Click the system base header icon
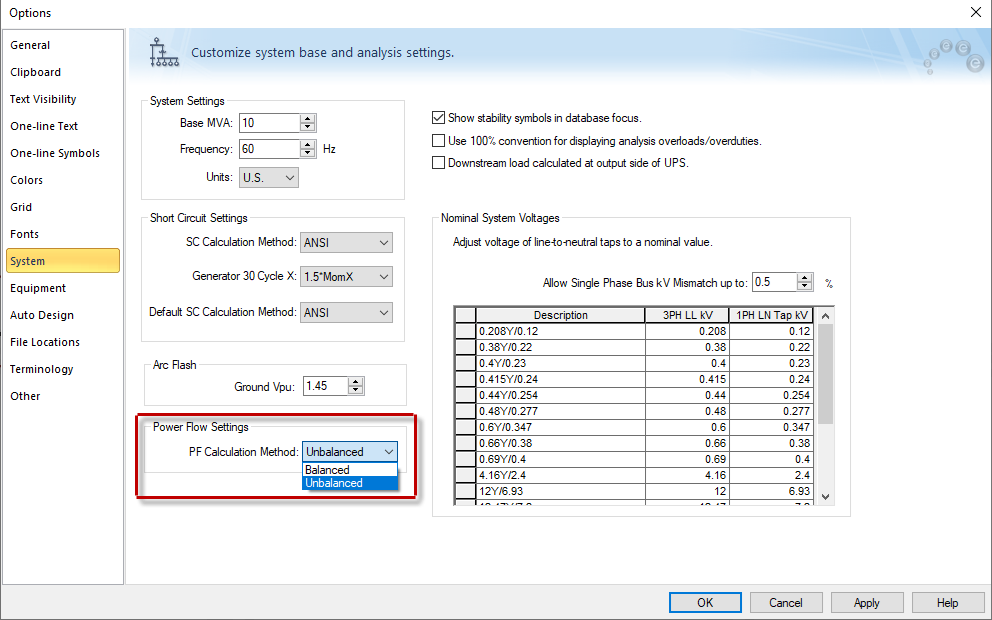This screenshot has width=992, height=620. tap(160, 52)
